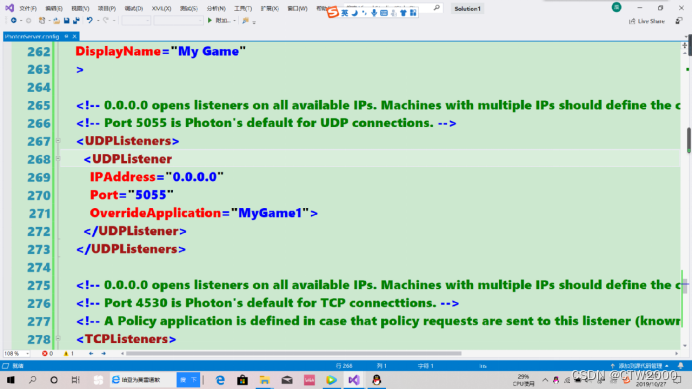Open Microsoft Edge from taskbar
The height and width of the screenshot is (390, 693).
click(220, 380)
